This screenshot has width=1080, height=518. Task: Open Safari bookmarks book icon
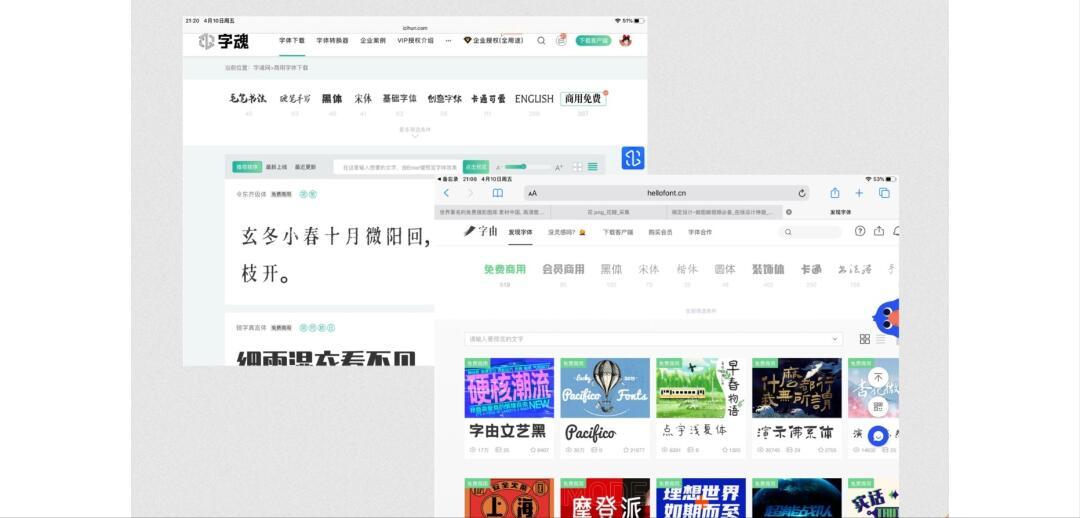tap(497, 193)
